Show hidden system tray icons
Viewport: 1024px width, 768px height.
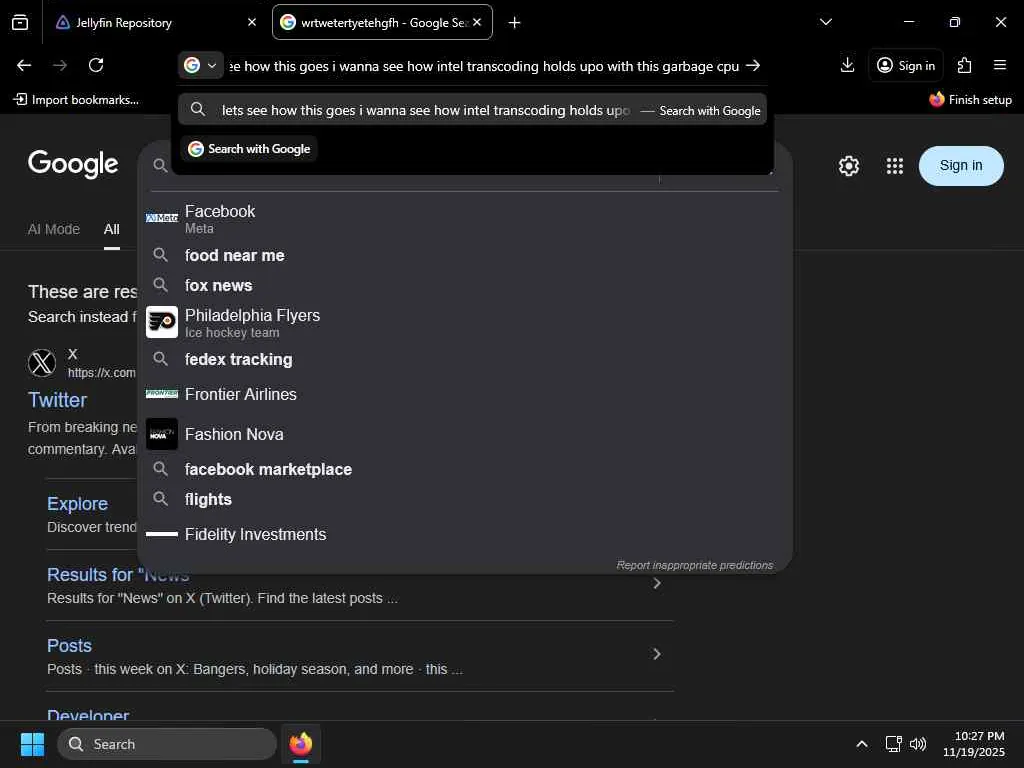pos(862,744)
